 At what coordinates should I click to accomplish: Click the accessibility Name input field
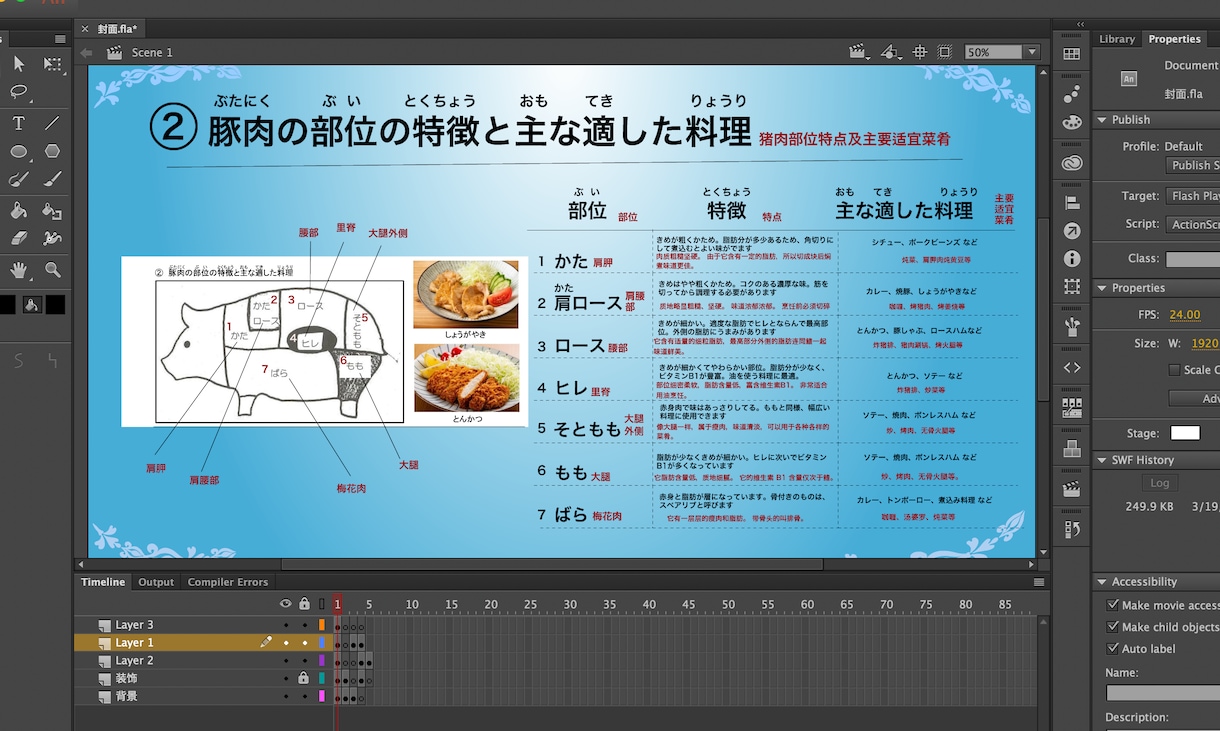click(x=1162, y=693)
